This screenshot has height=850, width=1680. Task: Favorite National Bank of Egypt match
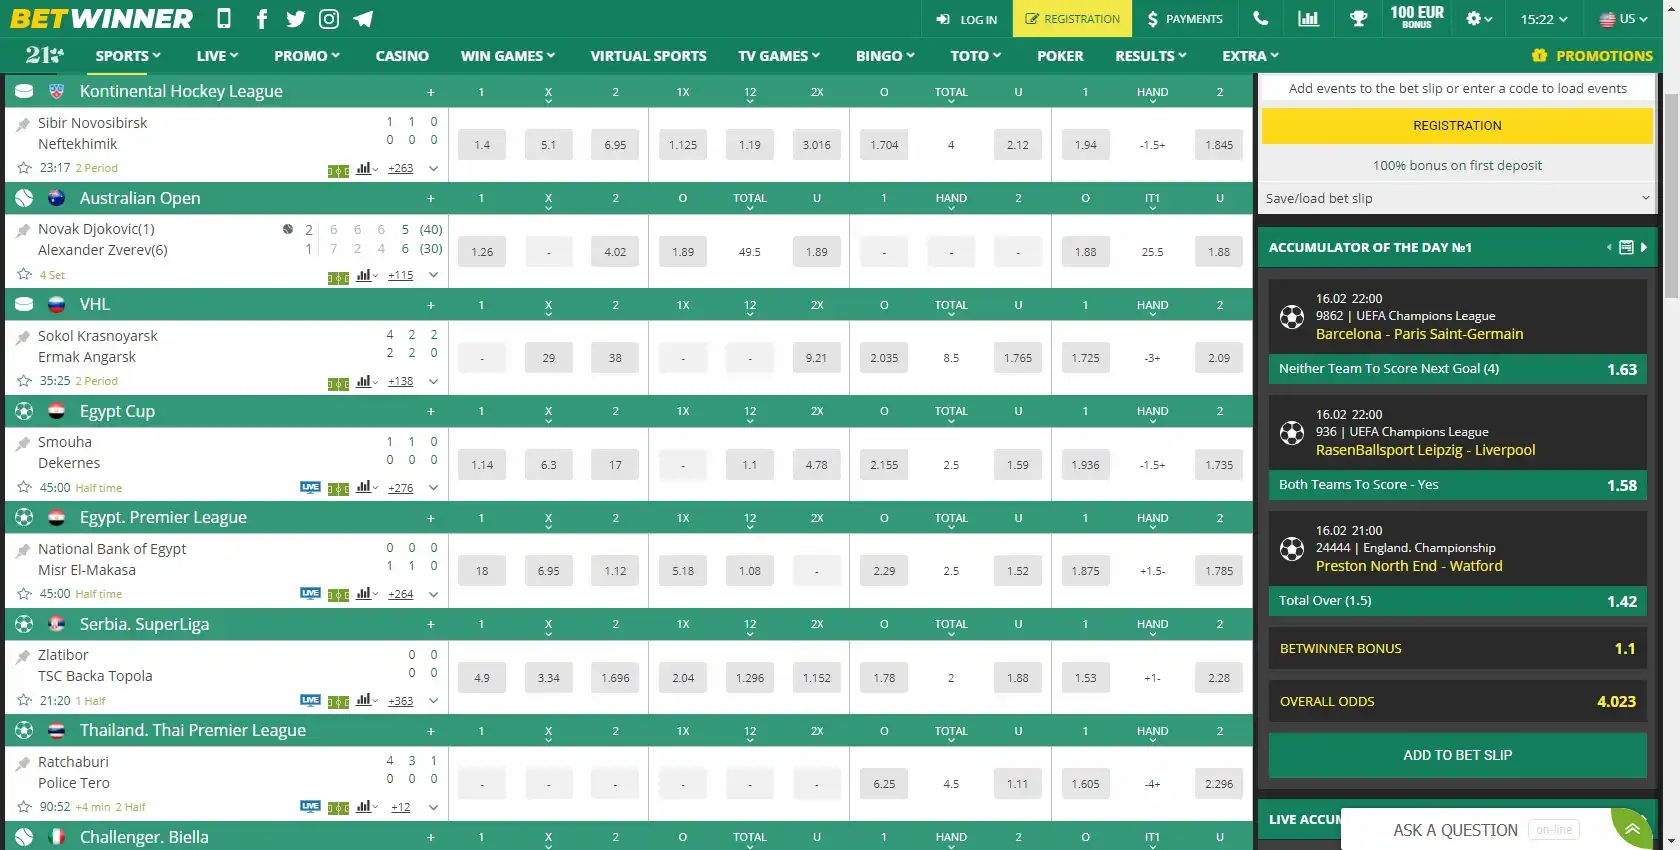[25, 594]
